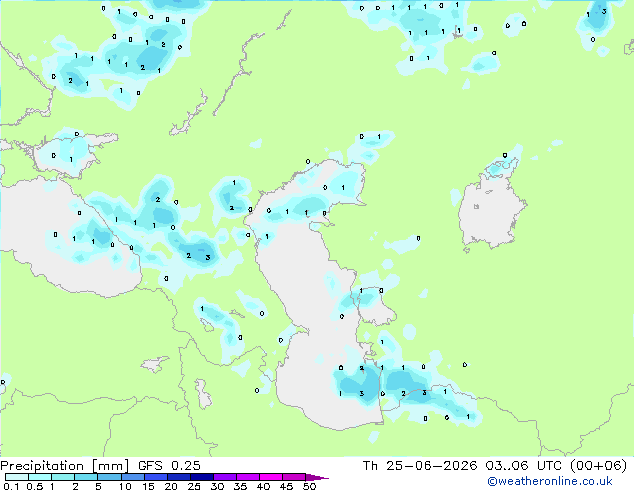This screenshot has height=490, width=634.
Task: Click the legend value '50'
Action: [x=310, y=486]
